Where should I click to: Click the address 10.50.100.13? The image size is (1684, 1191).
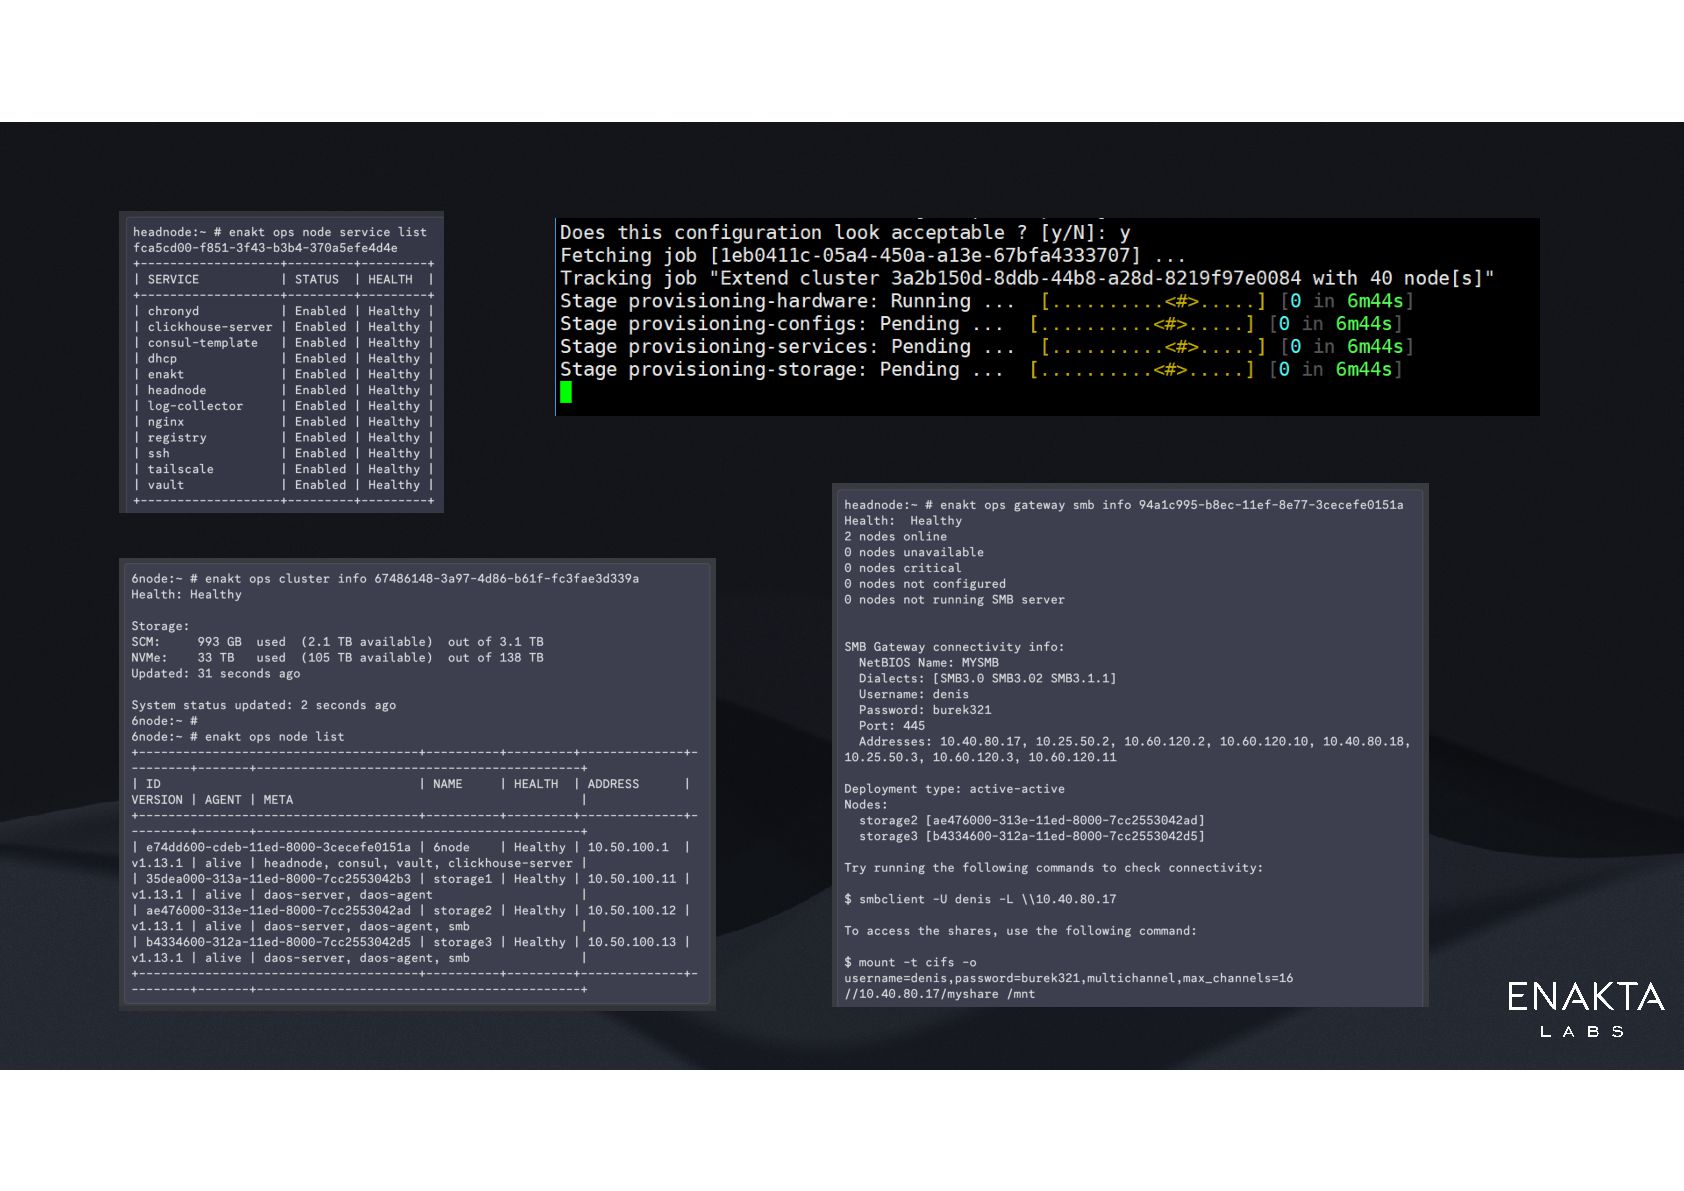click(632, 942)
